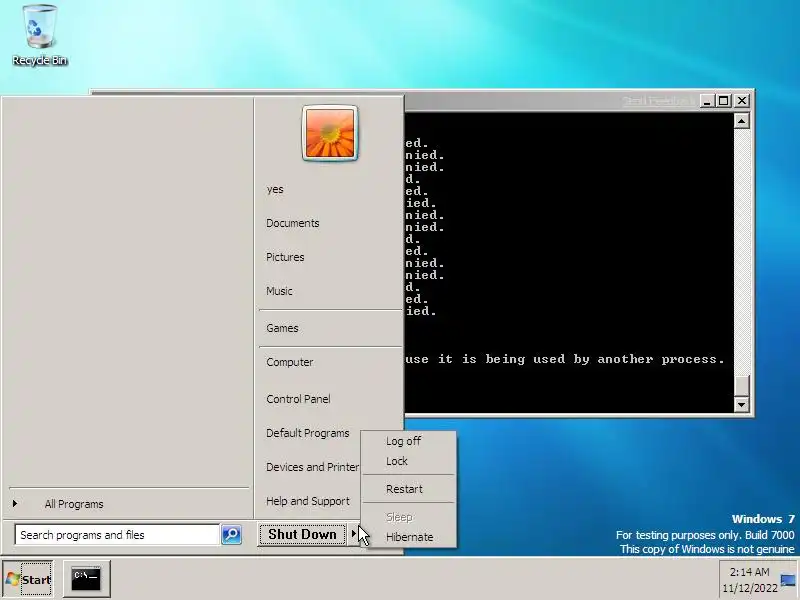
Task: Open Default Programs entry
Action: (x=308, y=433)
